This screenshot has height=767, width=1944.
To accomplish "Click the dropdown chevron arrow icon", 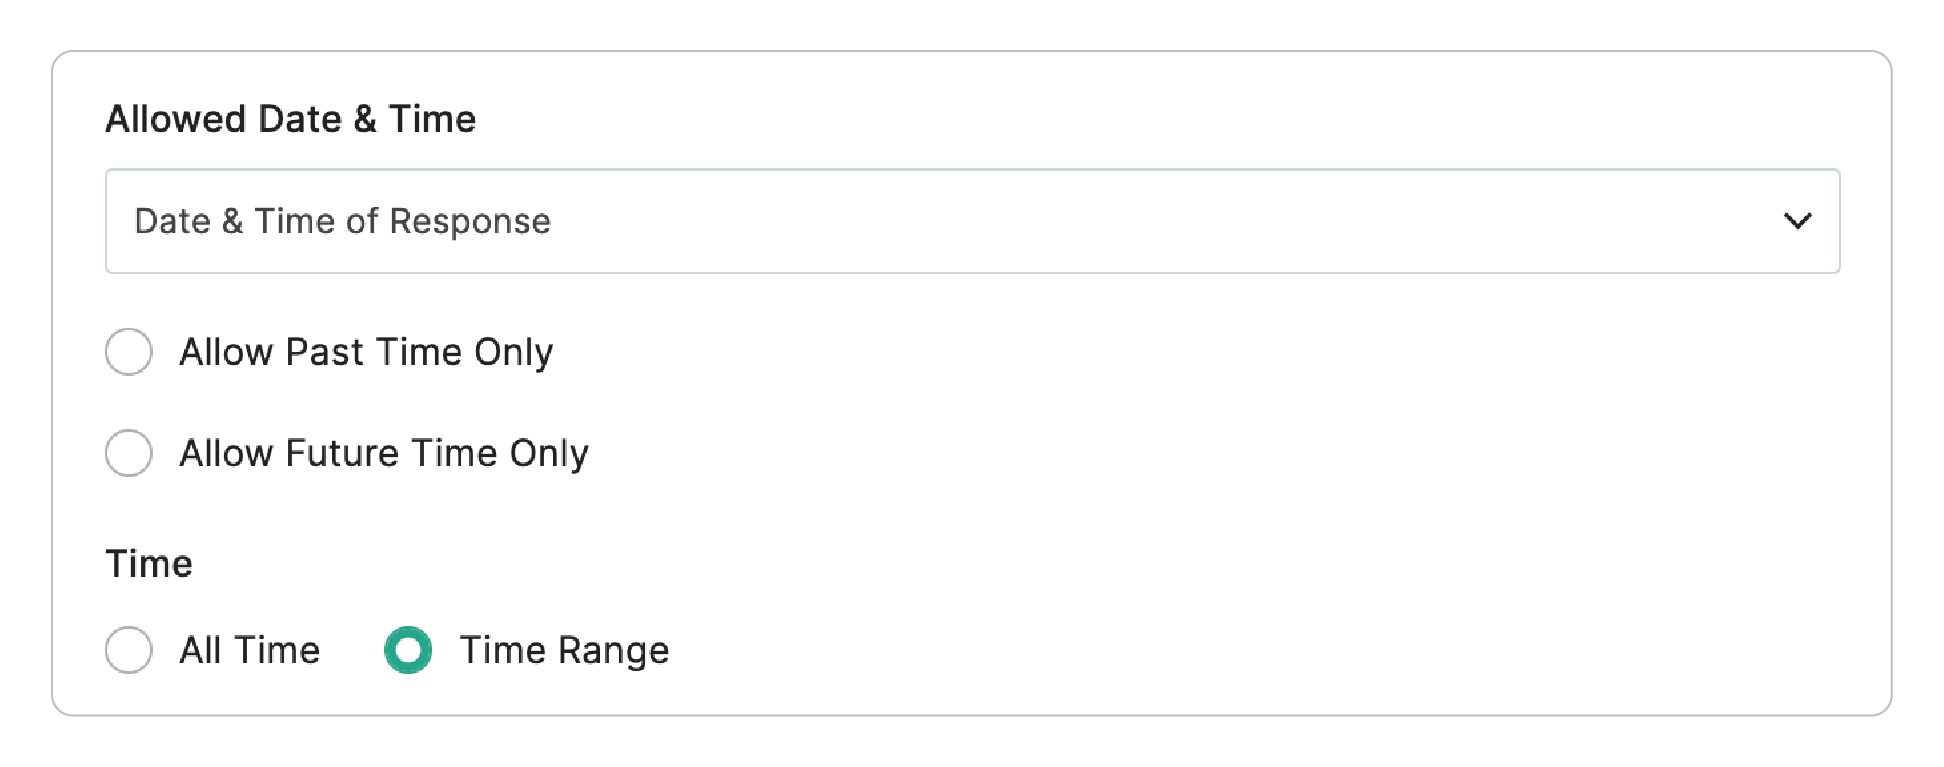I will pos(1797,221).
